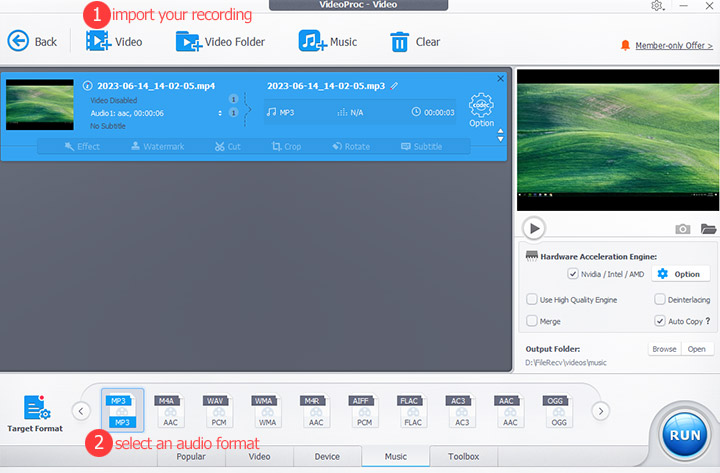This screenshot has height=473, width=720.
Task: Browse for an output folder
Action: 664,349
